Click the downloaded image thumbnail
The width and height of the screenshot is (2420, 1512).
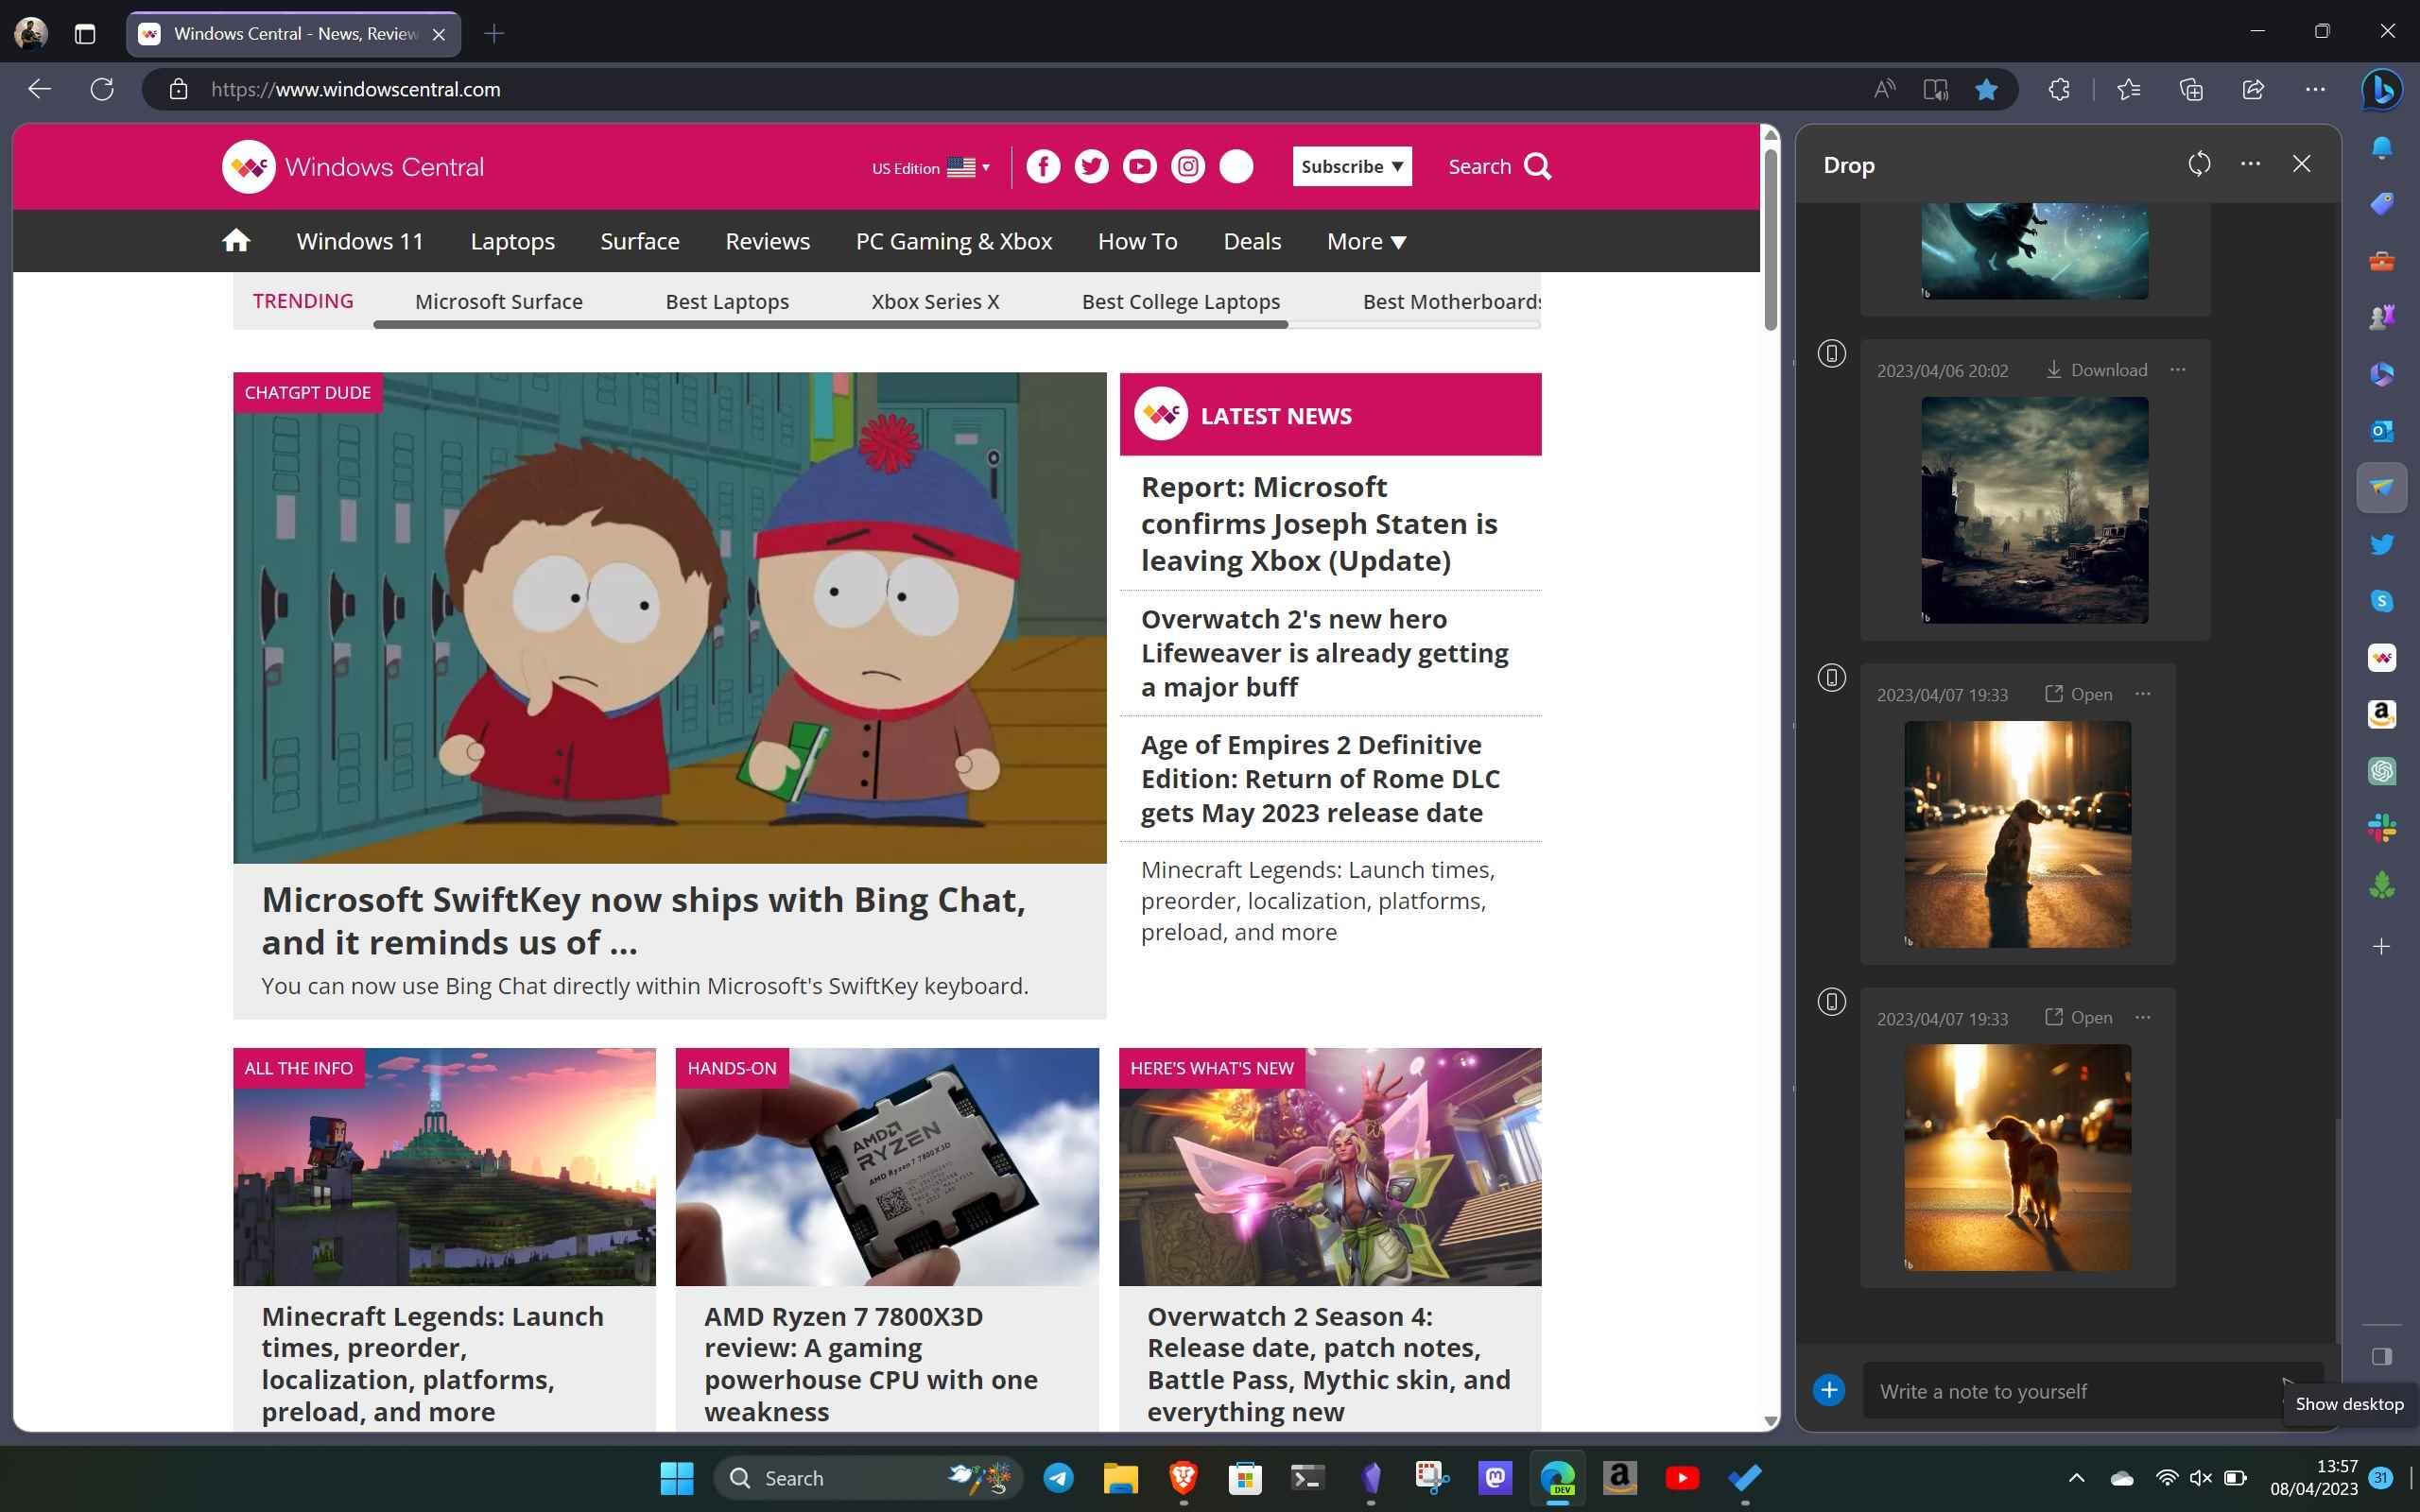coord(2033,510)
